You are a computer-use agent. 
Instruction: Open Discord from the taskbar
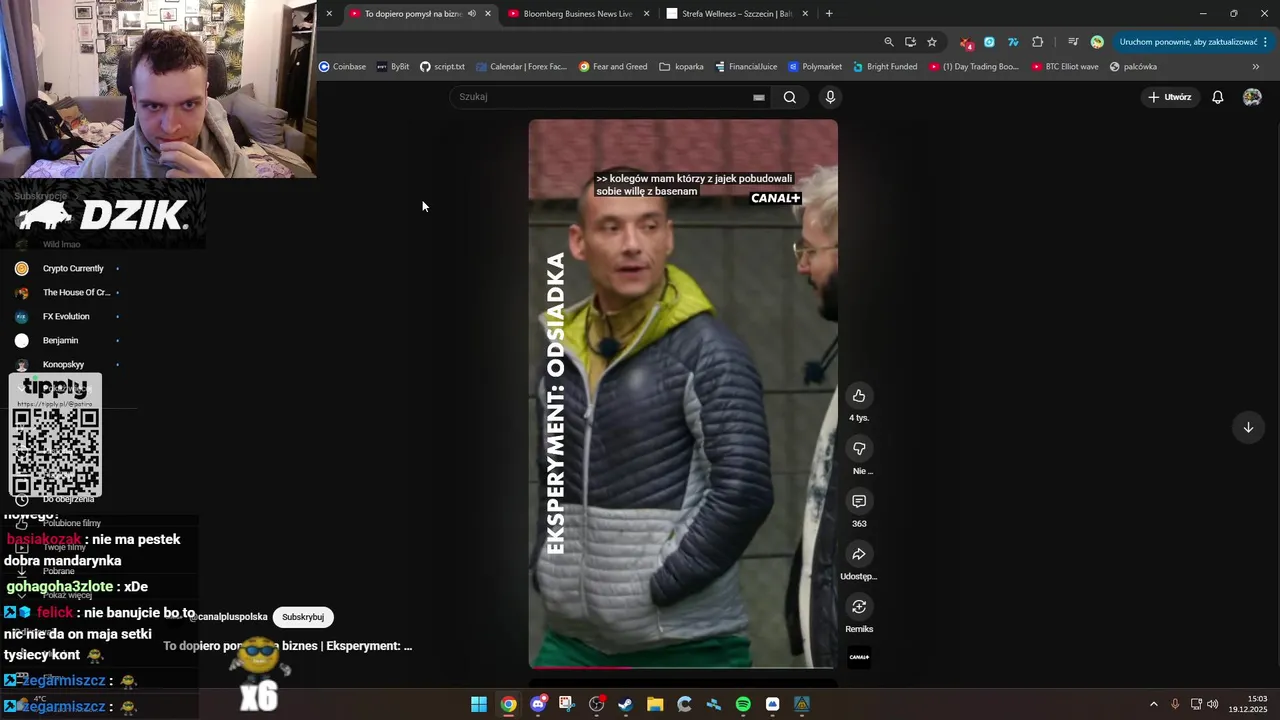pyautogui.click(x=538, y=704)
